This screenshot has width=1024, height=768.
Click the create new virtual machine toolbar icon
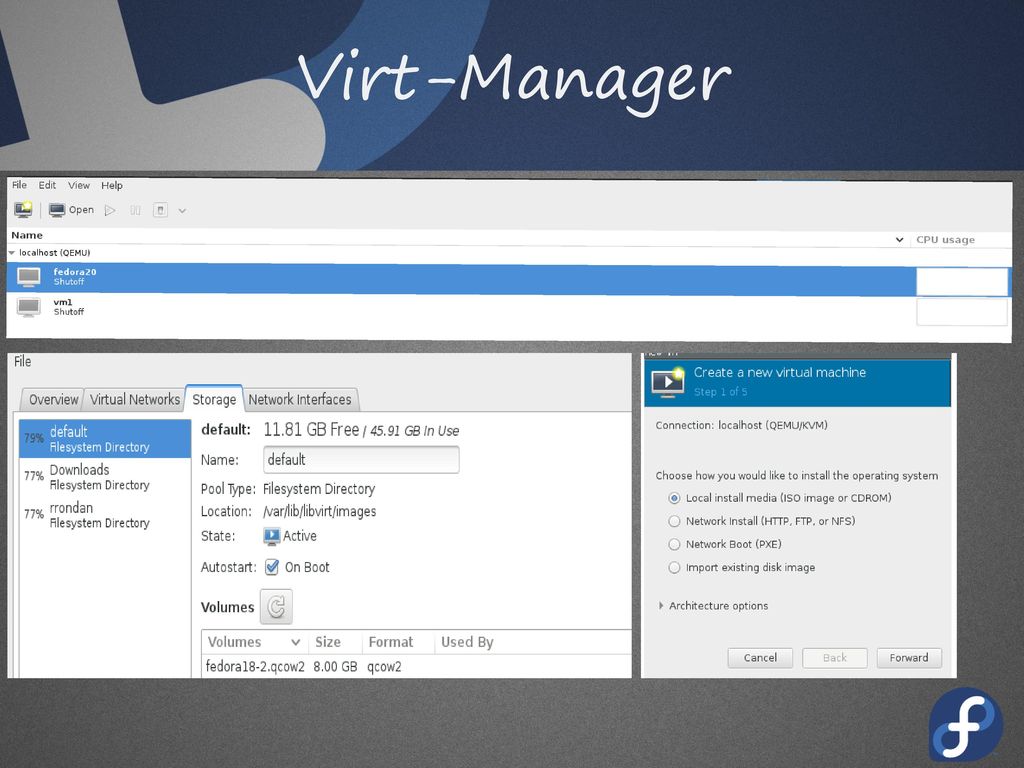[24, 210]
